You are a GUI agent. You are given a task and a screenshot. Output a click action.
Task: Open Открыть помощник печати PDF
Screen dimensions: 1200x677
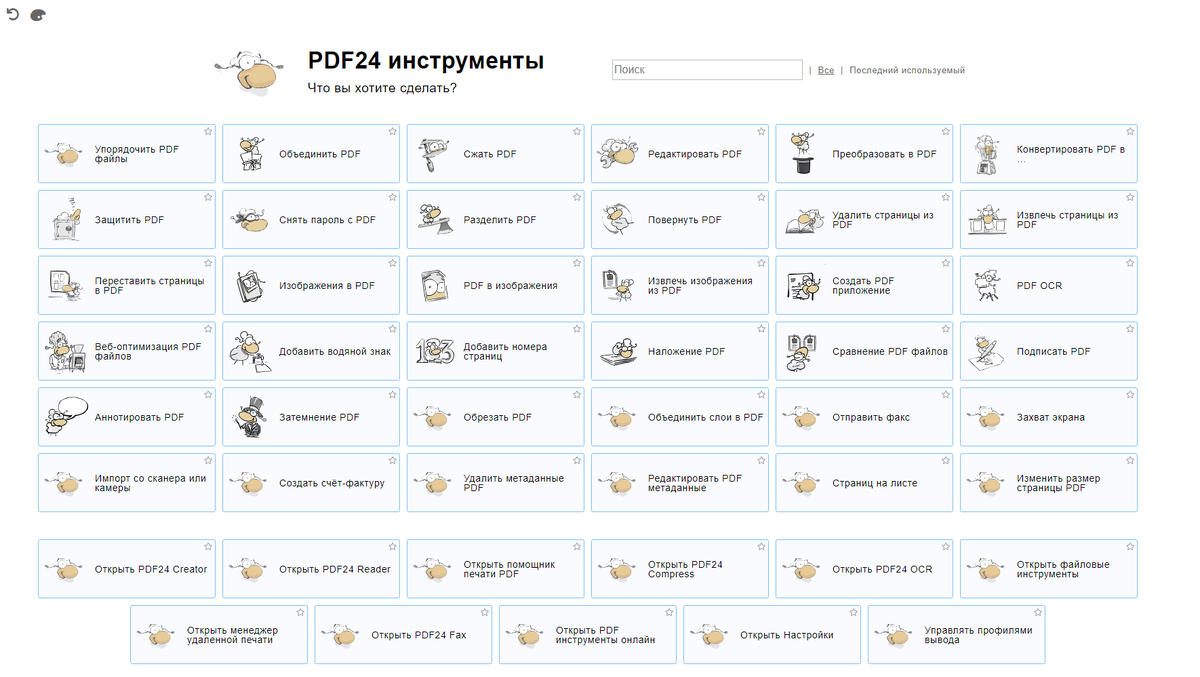(495, 569)
